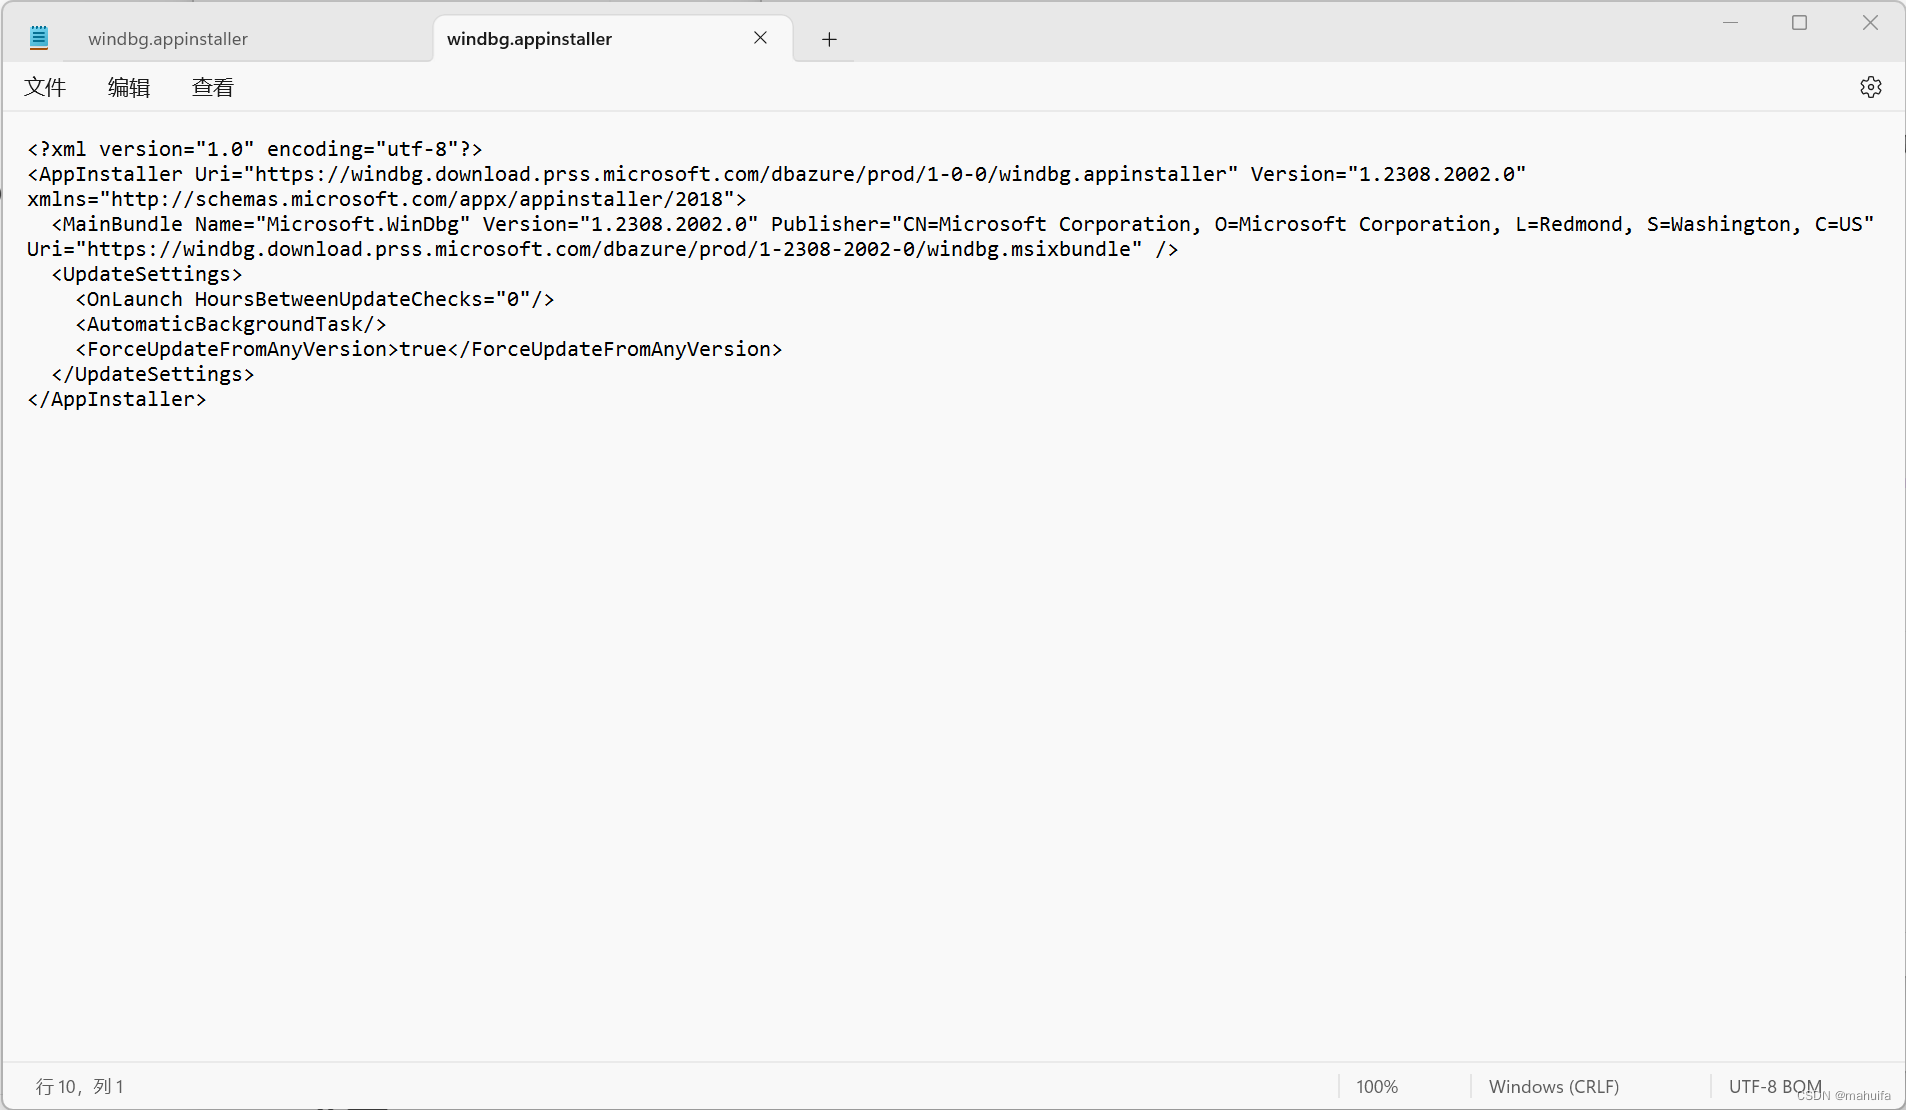This screenshot has height=1110, width=1906.
Task: Open Notepad settings gear icon
Action: (1871, 87)
